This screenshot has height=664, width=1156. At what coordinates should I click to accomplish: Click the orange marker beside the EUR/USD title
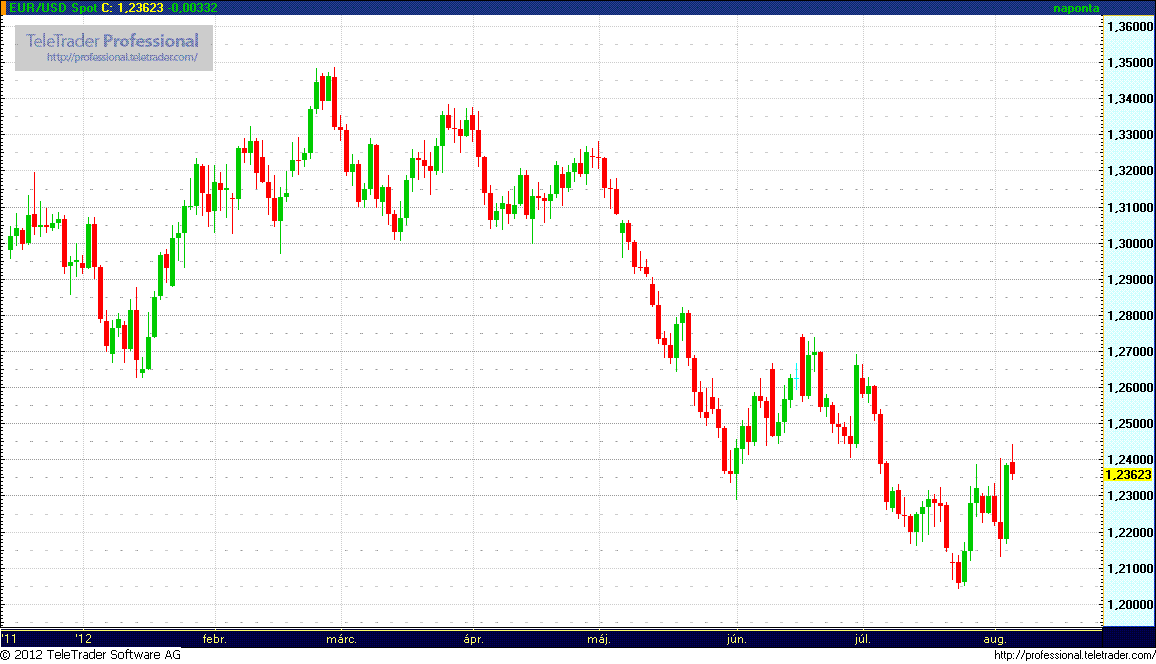[4, 7]
